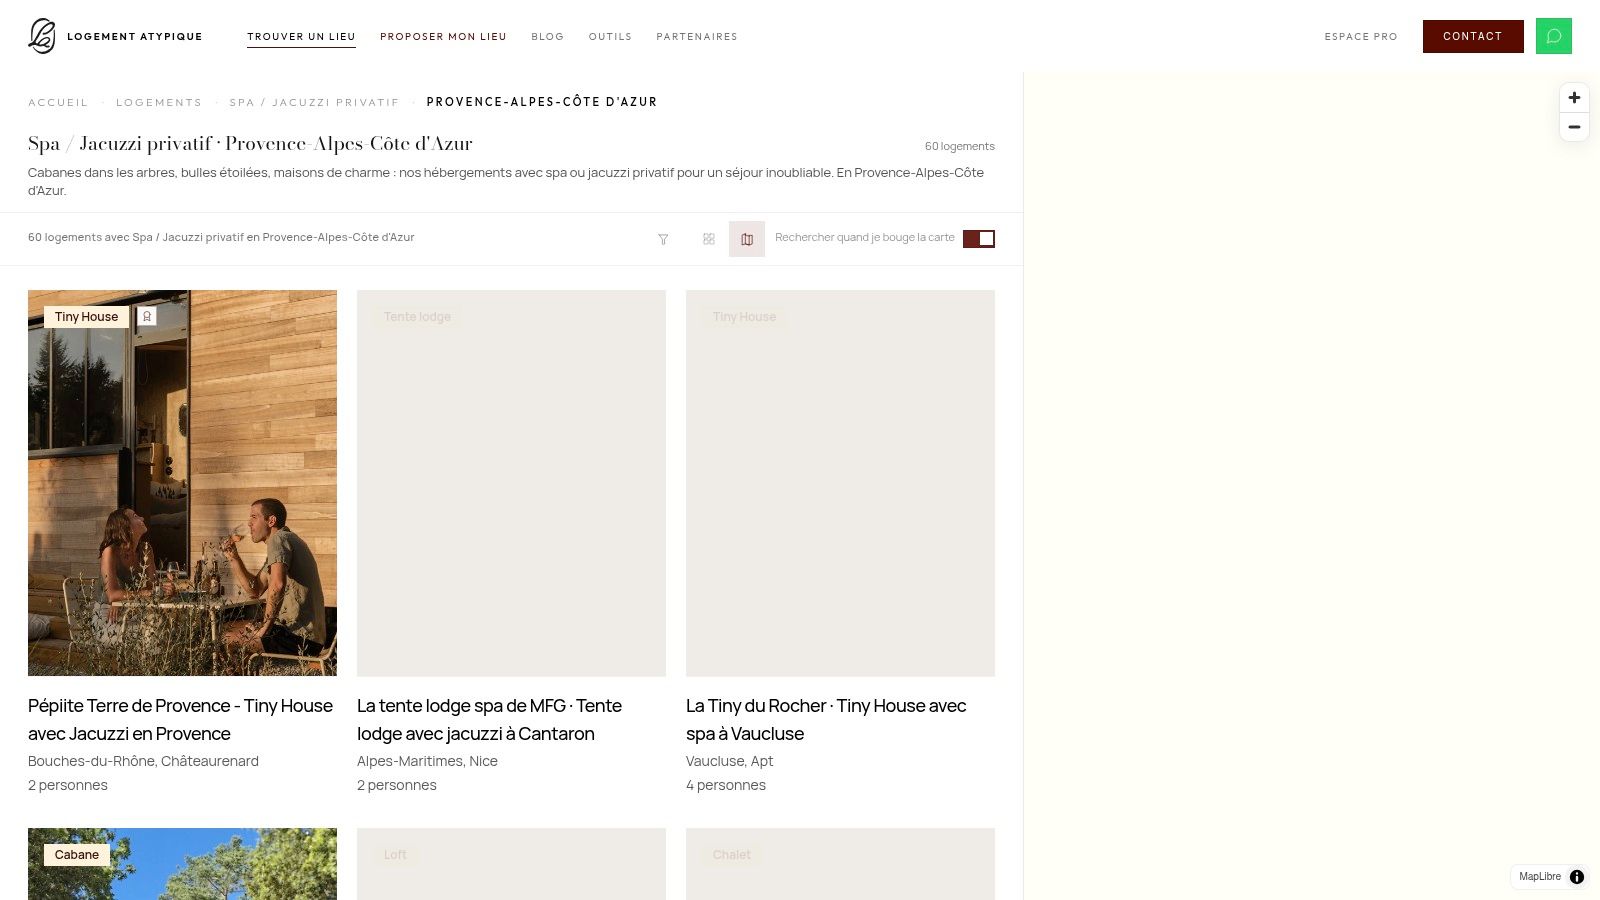Open Pépiite Terre de Provence listing title
The image size is (1600, 900).
point(181,719)
